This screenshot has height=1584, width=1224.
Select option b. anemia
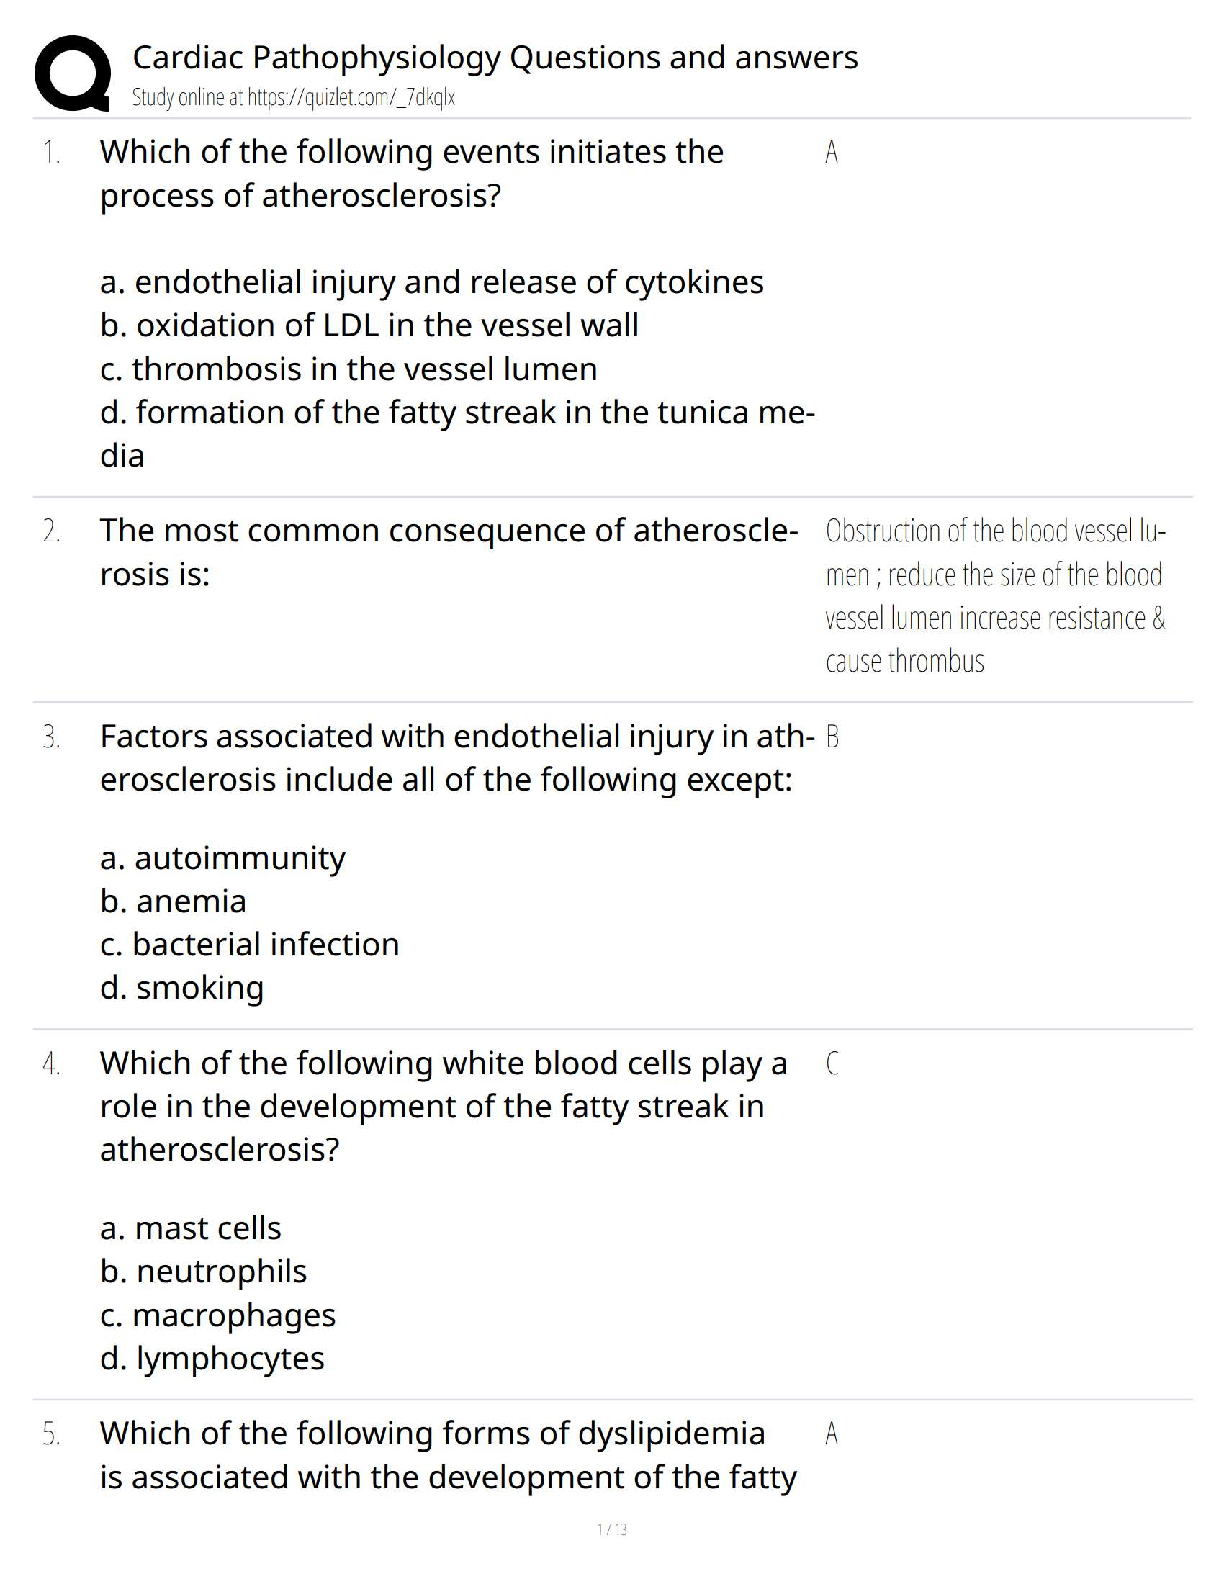(173, 901)
